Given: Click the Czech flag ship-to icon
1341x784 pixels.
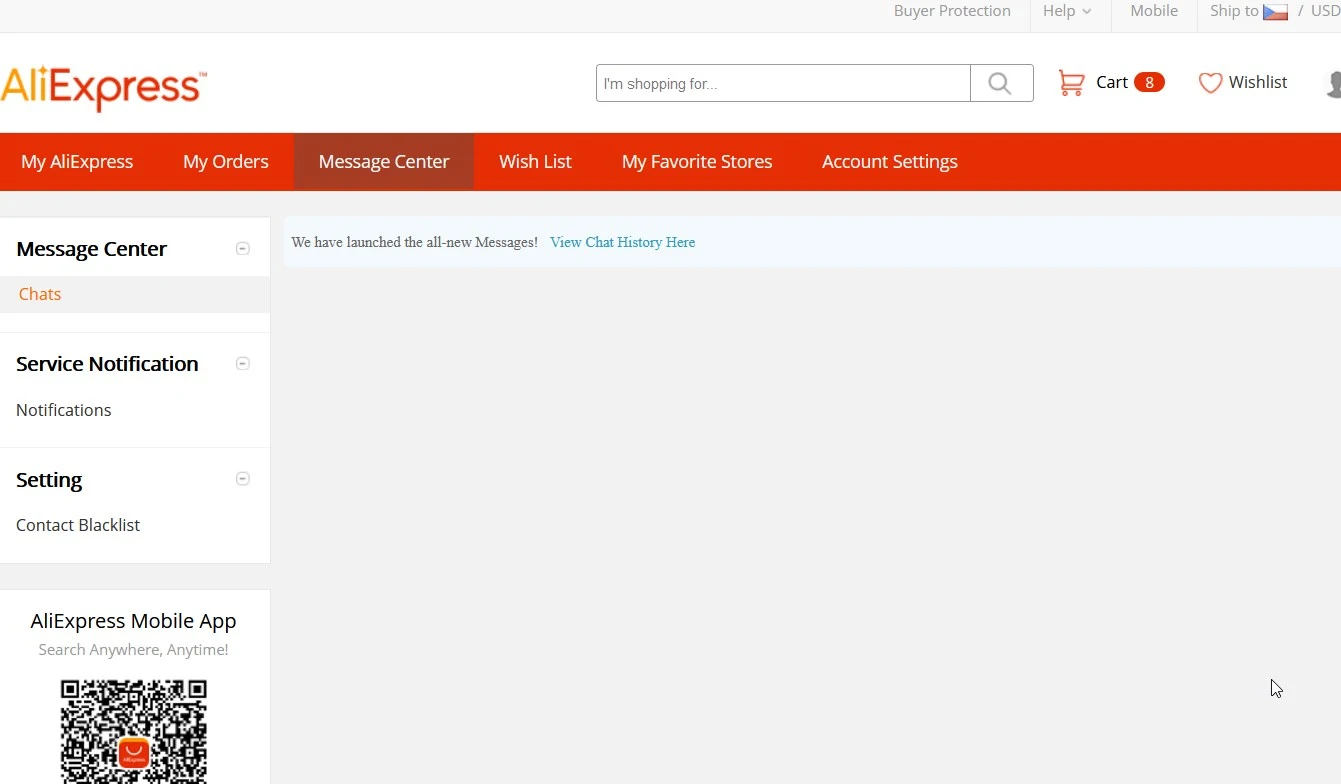Looking at the screenshot, I should pyautogui.click(x=1275, y=12).
